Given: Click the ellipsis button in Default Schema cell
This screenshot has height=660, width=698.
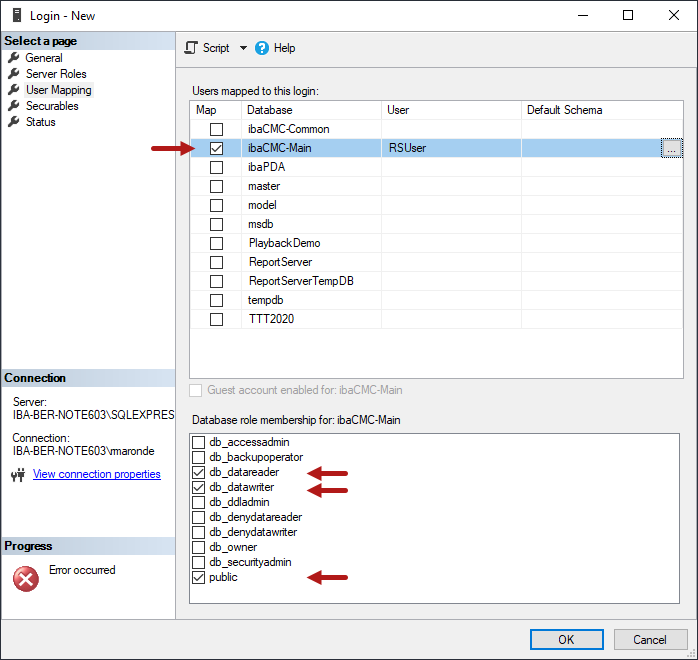Looking at the screenshot, I should tap(671, 148).
